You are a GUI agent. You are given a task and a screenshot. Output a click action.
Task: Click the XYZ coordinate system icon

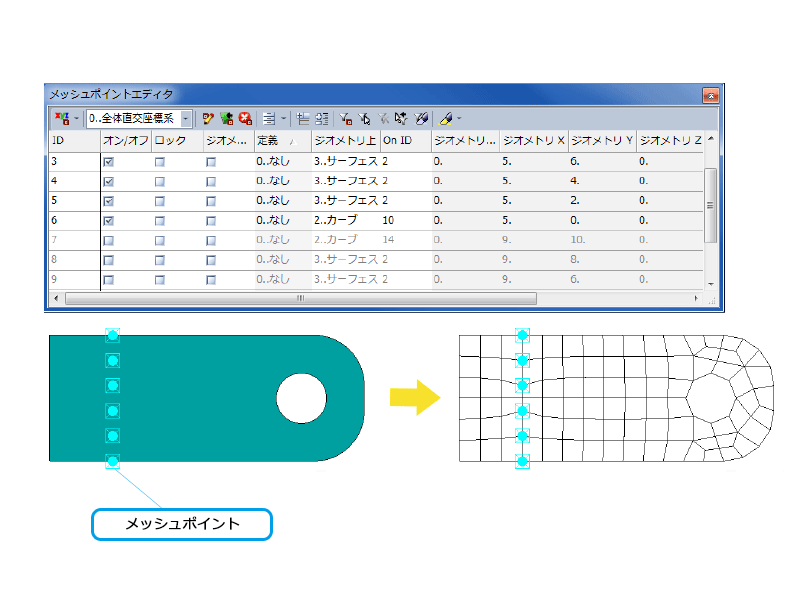click(x=62, y=119)
